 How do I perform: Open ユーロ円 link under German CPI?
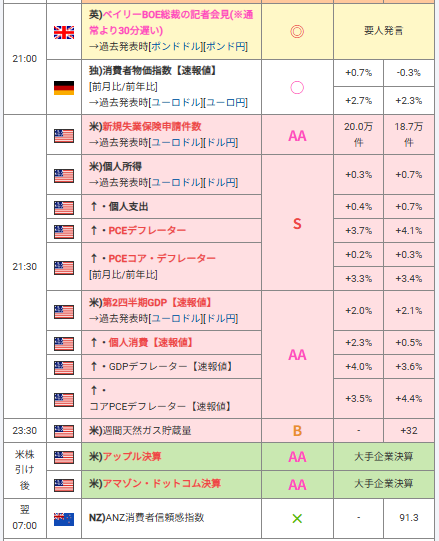[225, 102]
